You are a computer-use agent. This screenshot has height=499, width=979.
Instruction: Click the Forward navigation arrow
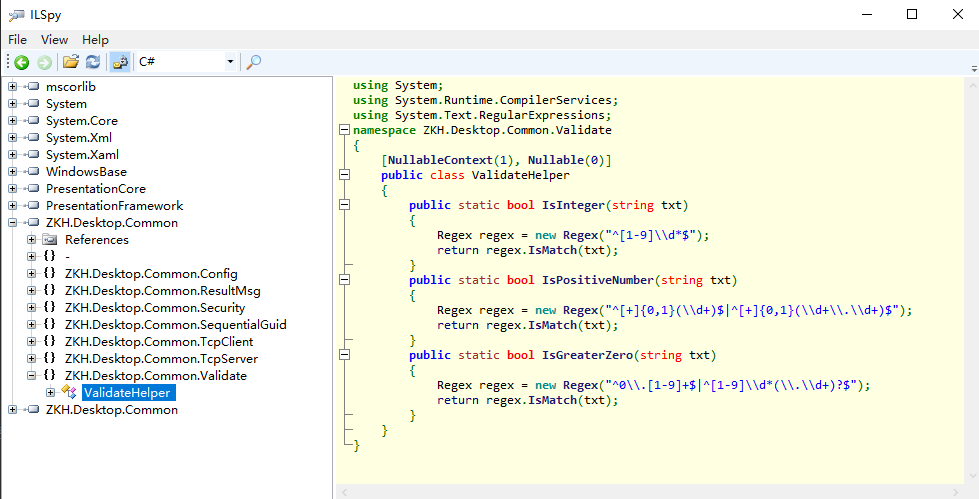pos(44,62)
